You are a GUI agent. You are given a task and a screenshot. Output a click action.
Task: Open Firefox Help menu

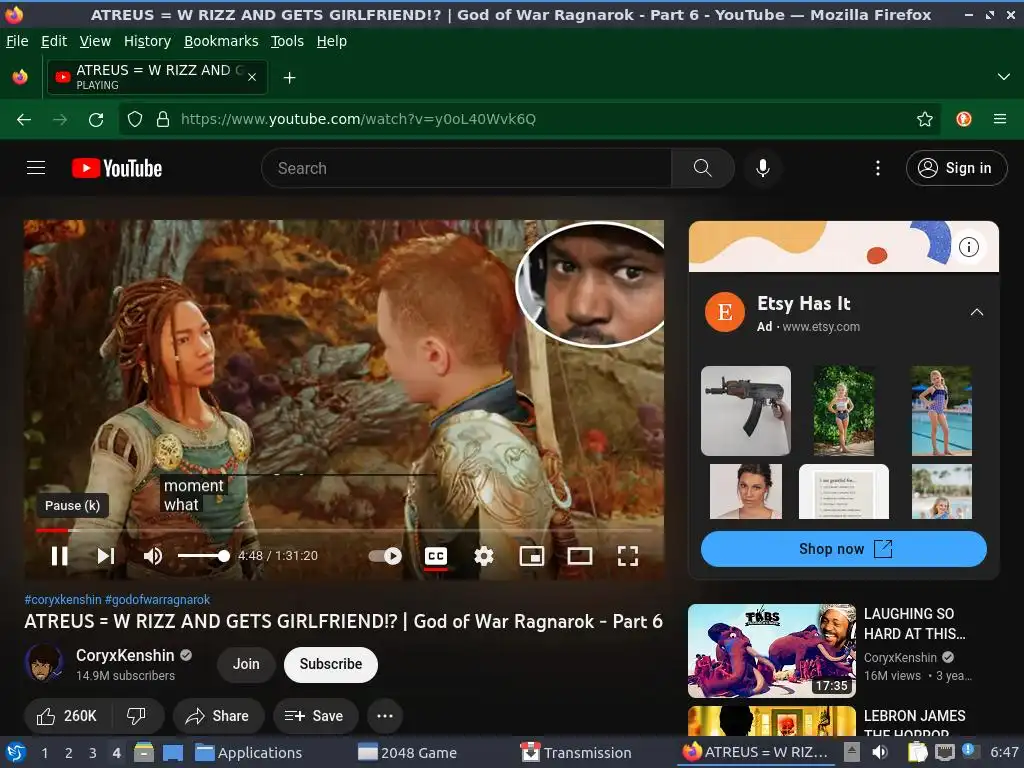(x=331, y=41)
